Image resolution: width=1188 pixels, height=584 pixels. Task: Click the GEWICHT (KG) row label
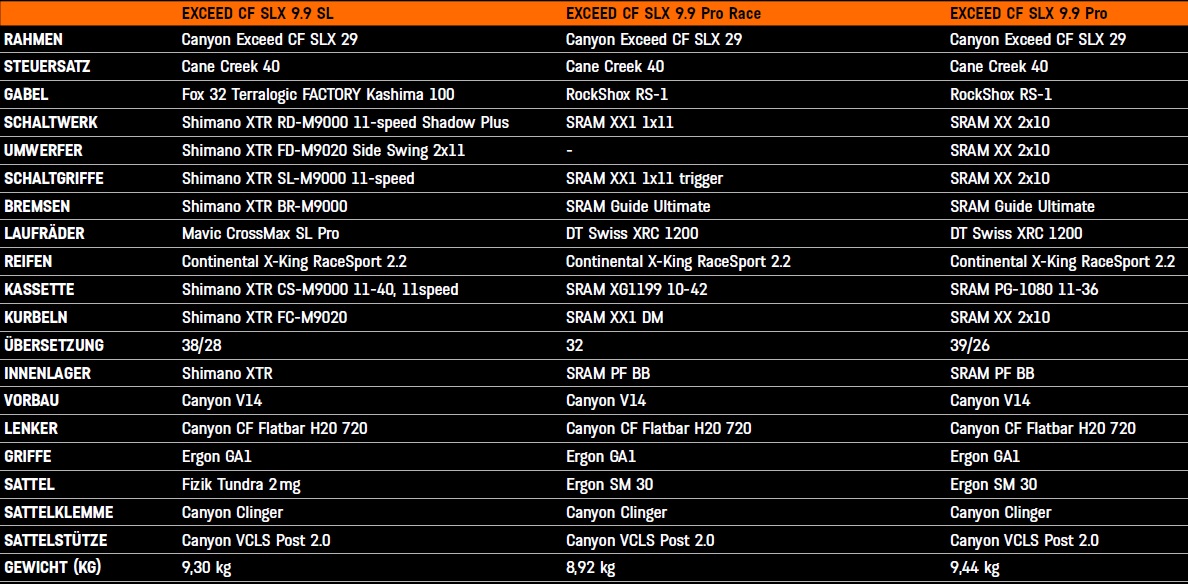53,569
